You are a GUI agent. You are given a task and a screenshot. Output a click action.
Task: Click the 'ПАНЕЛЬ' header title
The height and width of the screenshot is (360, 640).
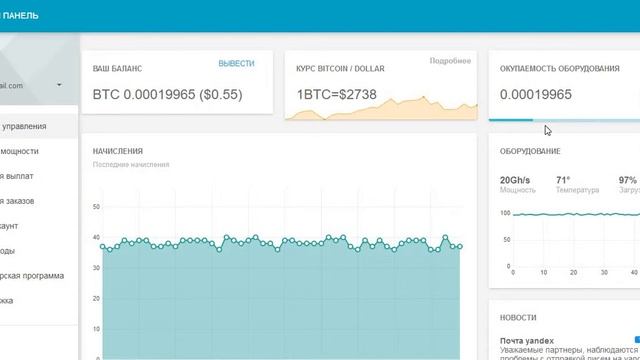(20, 16)
